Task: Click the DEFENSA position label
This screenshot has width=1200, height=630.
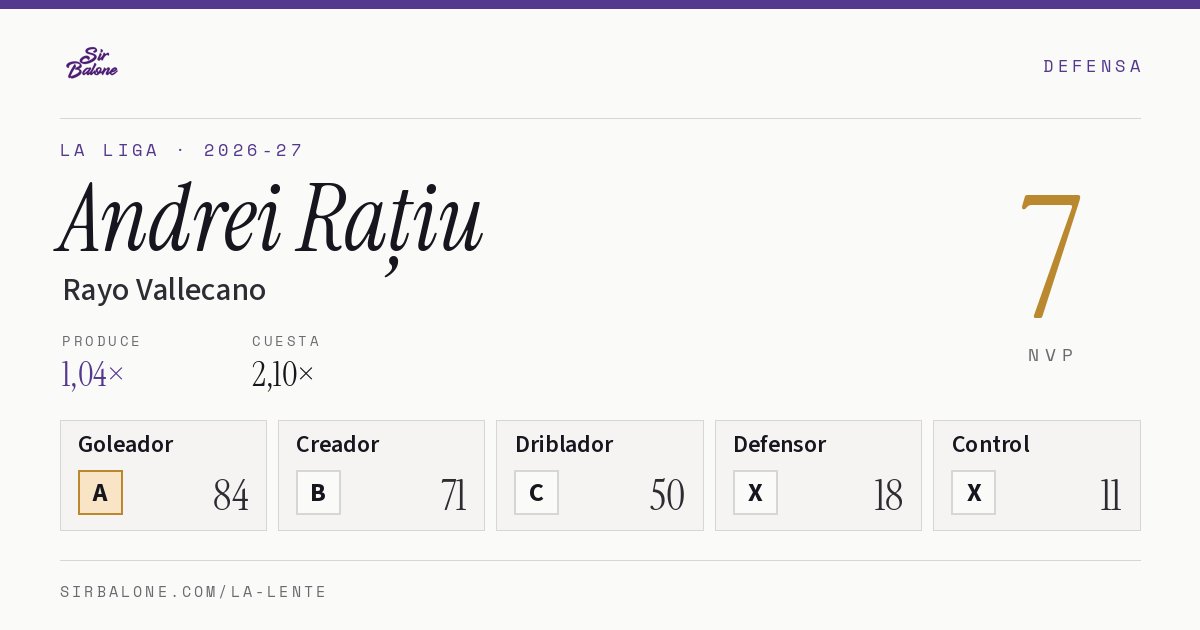Action: tap(1092, 66)
